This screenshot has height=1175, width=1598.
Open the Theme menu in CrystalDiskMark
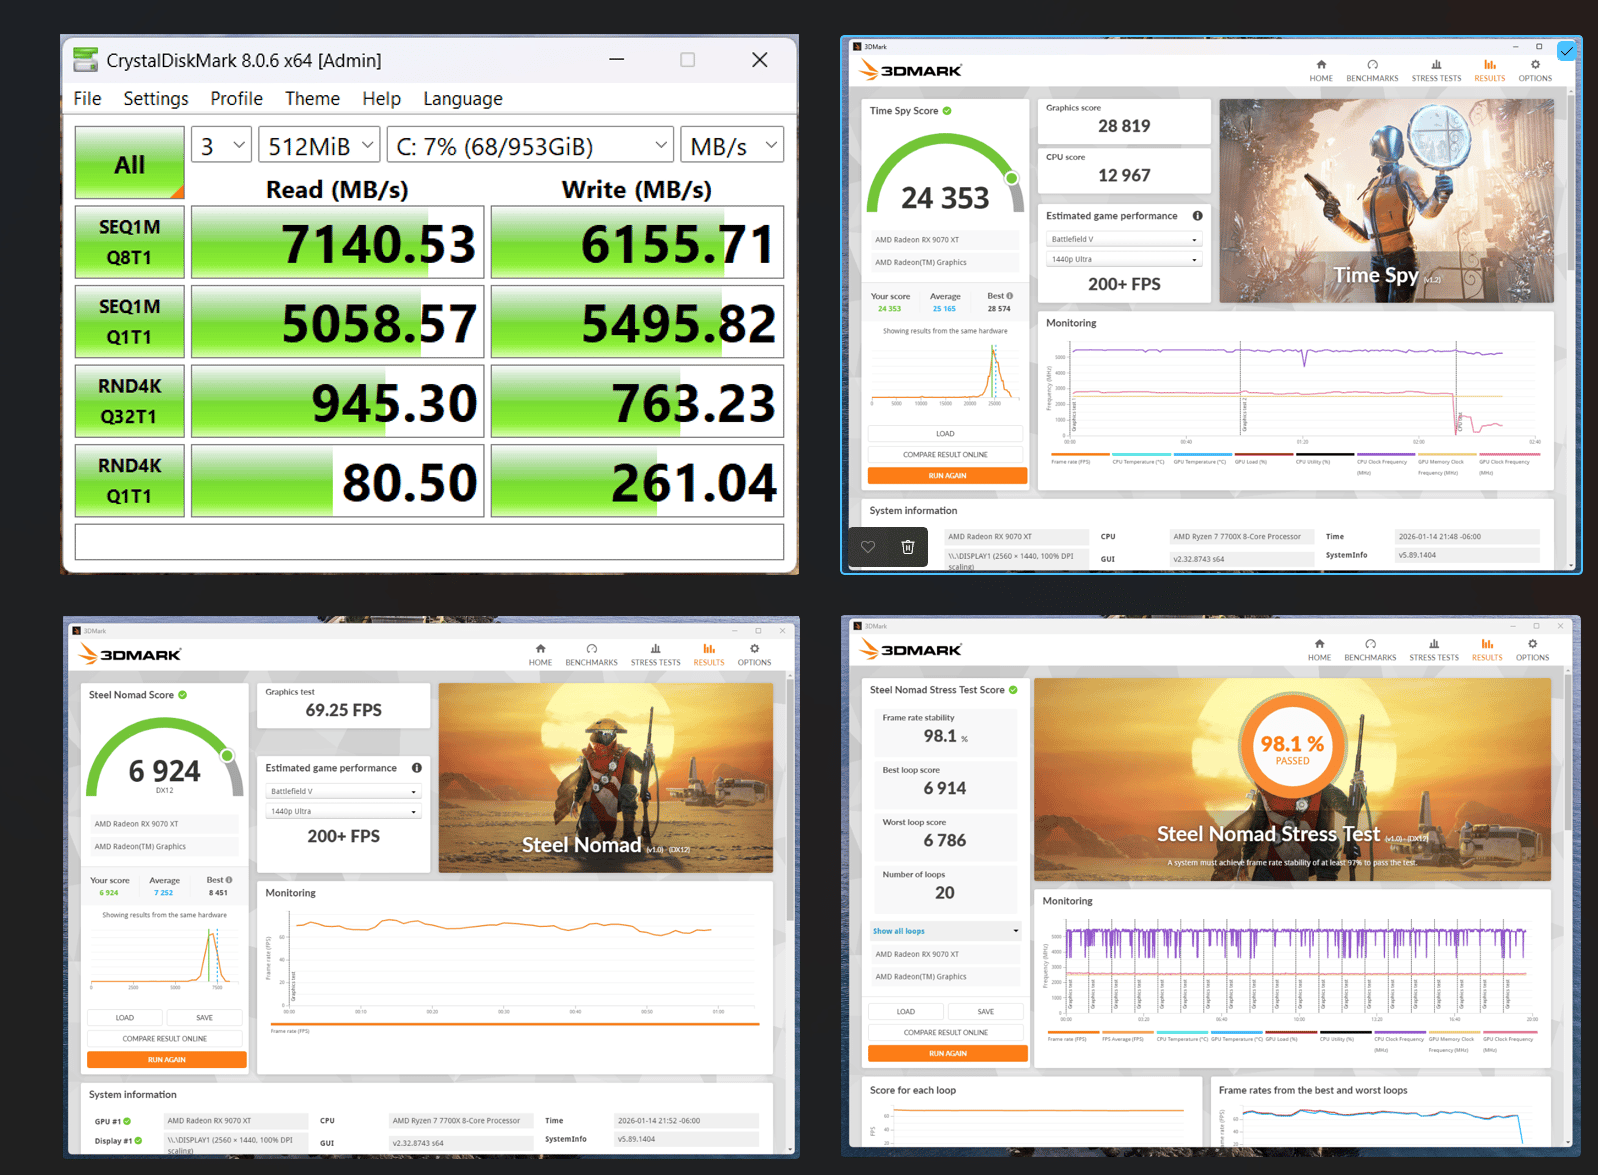click(x=312, y=98)
